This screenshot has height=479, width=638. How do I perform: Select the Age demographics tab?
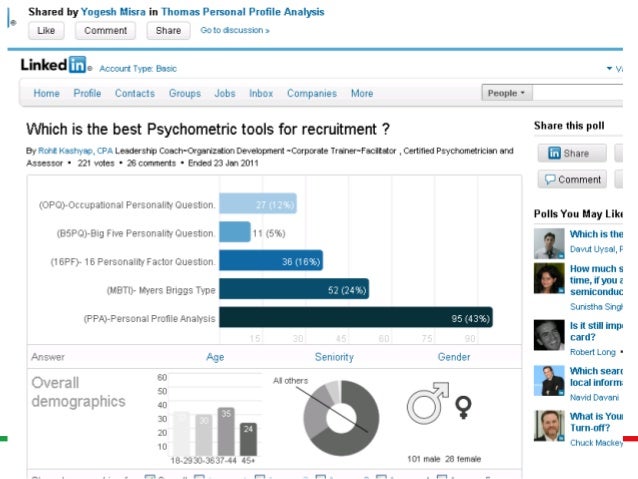click(x=215, y=357)
